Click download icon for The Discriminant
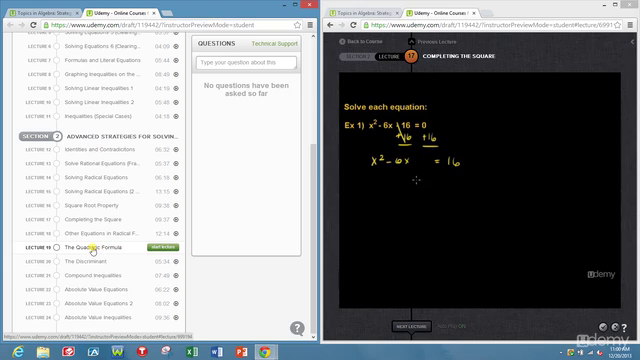 click(176, 262)
